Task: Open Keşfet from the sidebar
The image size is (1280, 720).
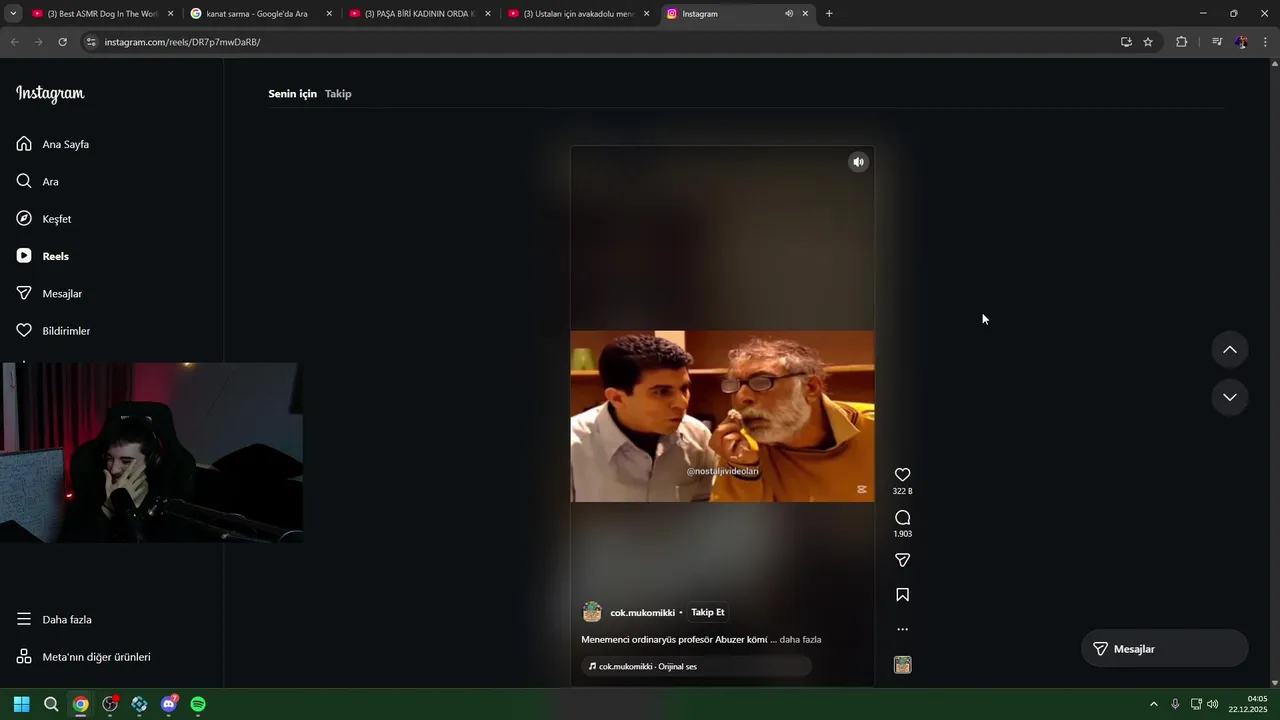Action: click(x=44, y=219)
